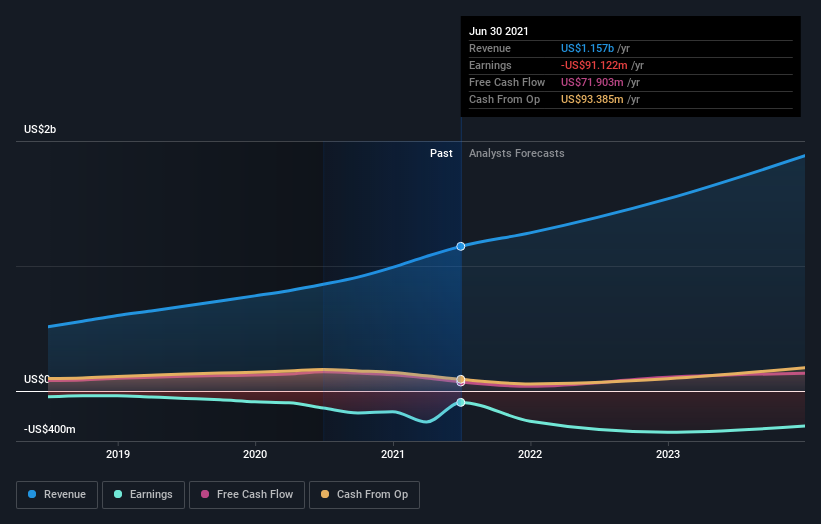Click the Past section label
This screenshot has height=524, width=821.
click(441, 153)
